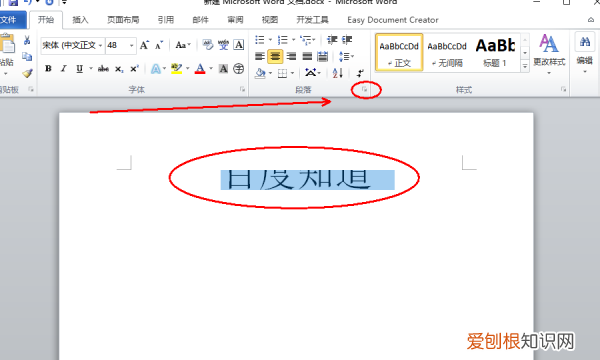Screen dimensions: 600x360
Task: Open multilevel list tool
Action: (305, 39)
